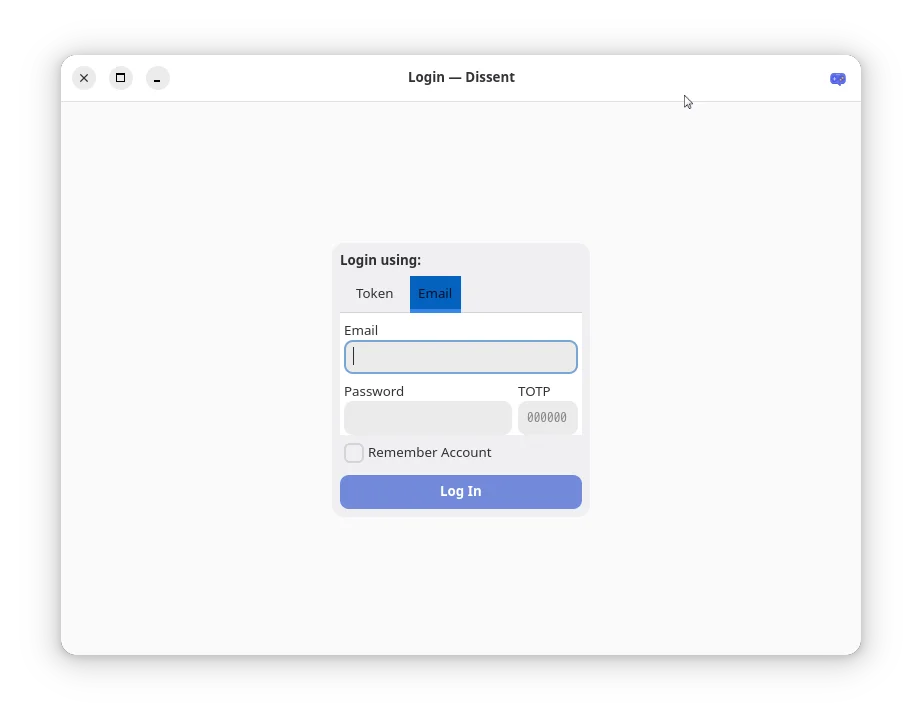The image size is (922, 722).
Task: Click the Password input field
Action: 427,417
